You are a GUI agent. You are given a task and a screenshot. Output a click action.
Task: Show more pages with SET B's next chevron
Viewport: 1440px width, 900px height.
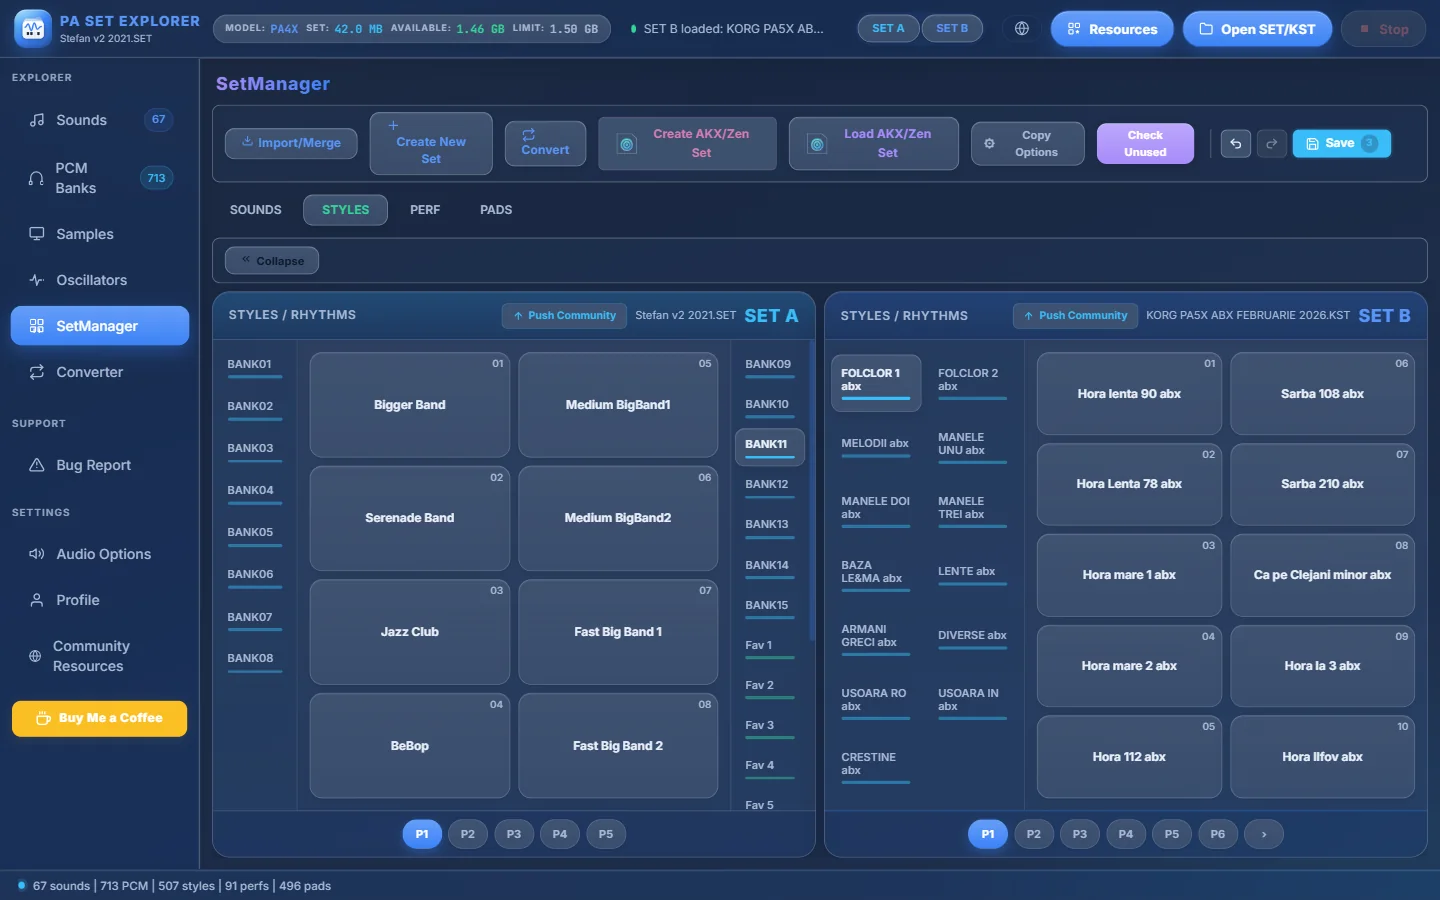pos(1264,834)
